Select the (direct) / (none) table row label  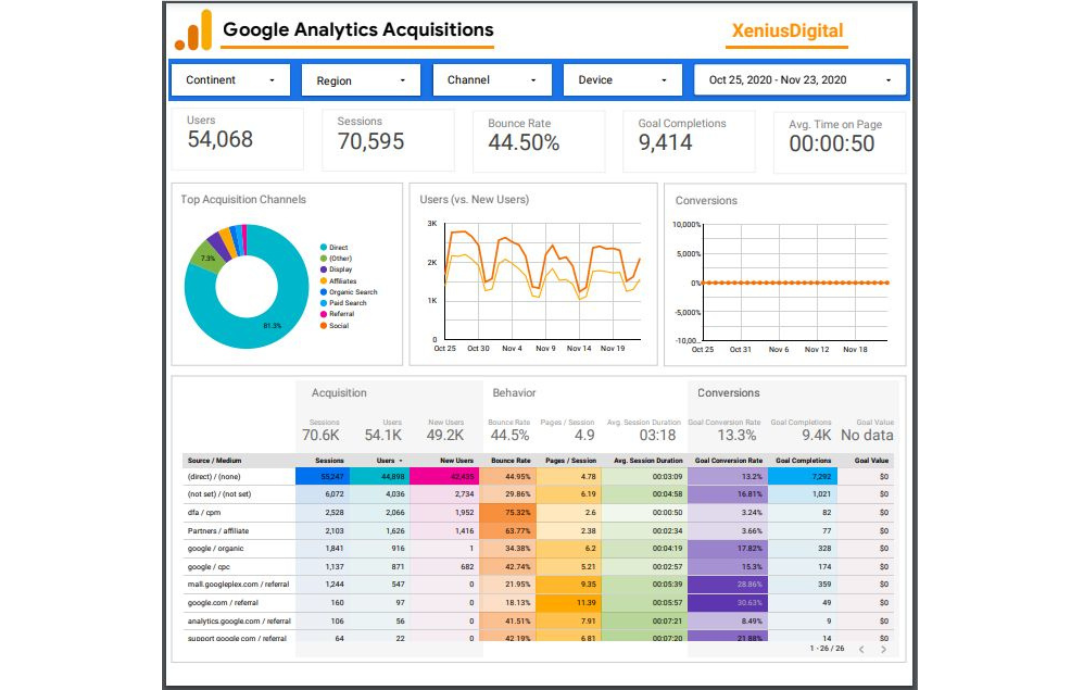(214, 477)
